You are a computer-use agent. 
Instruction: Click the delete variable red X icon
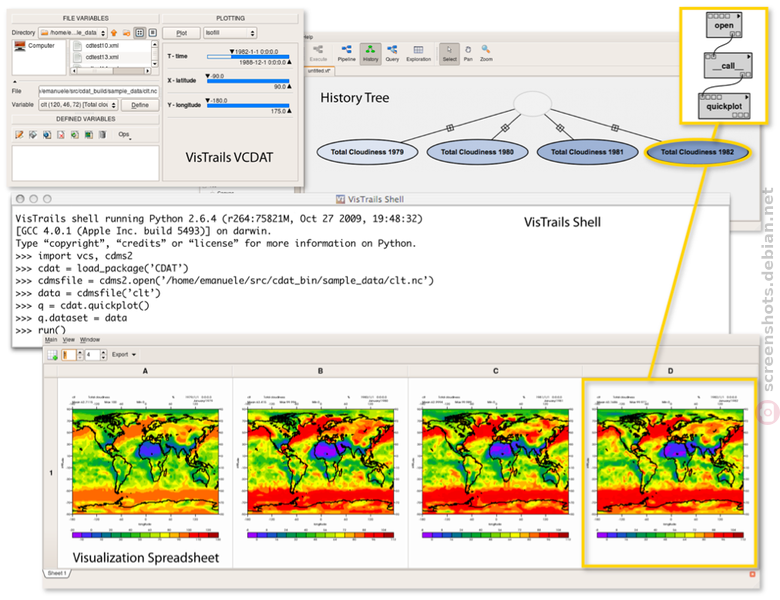[61, 134]
